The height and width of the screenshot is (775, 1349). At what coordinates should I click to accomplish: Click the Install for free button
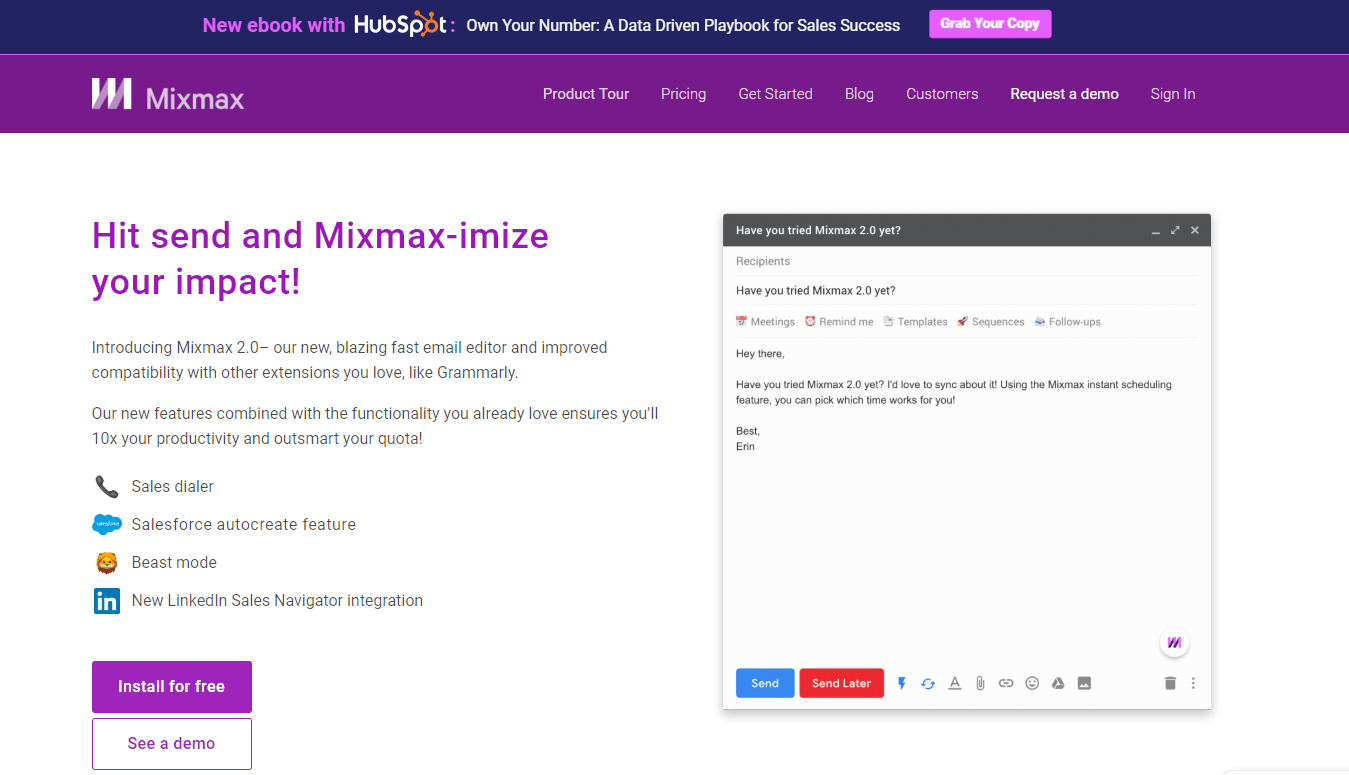click(x=172, y=687)
